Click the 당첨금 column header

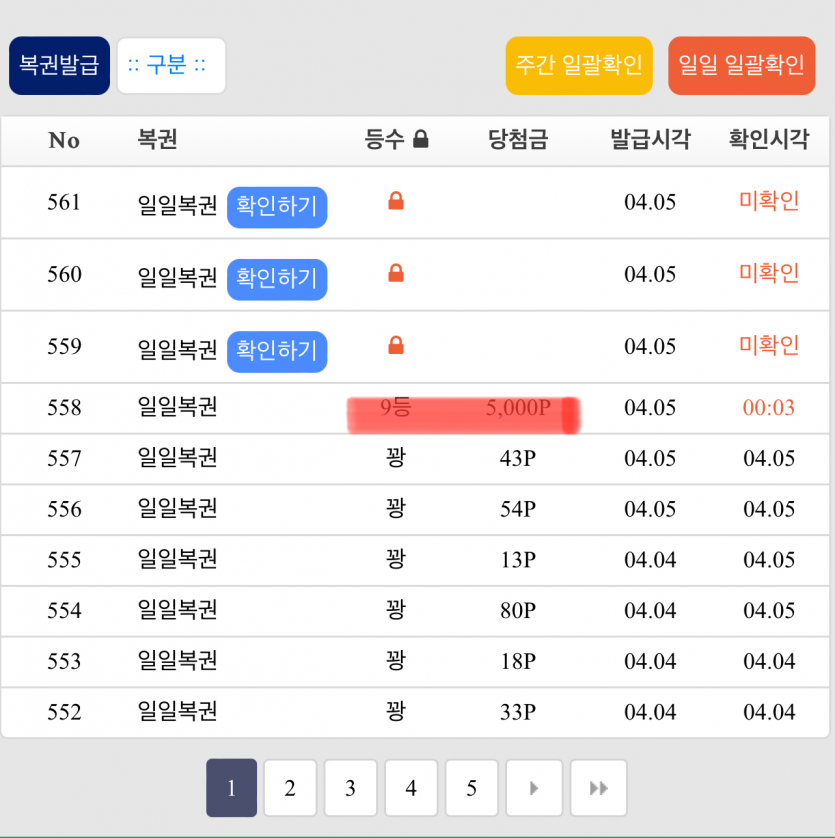[518, 139]
